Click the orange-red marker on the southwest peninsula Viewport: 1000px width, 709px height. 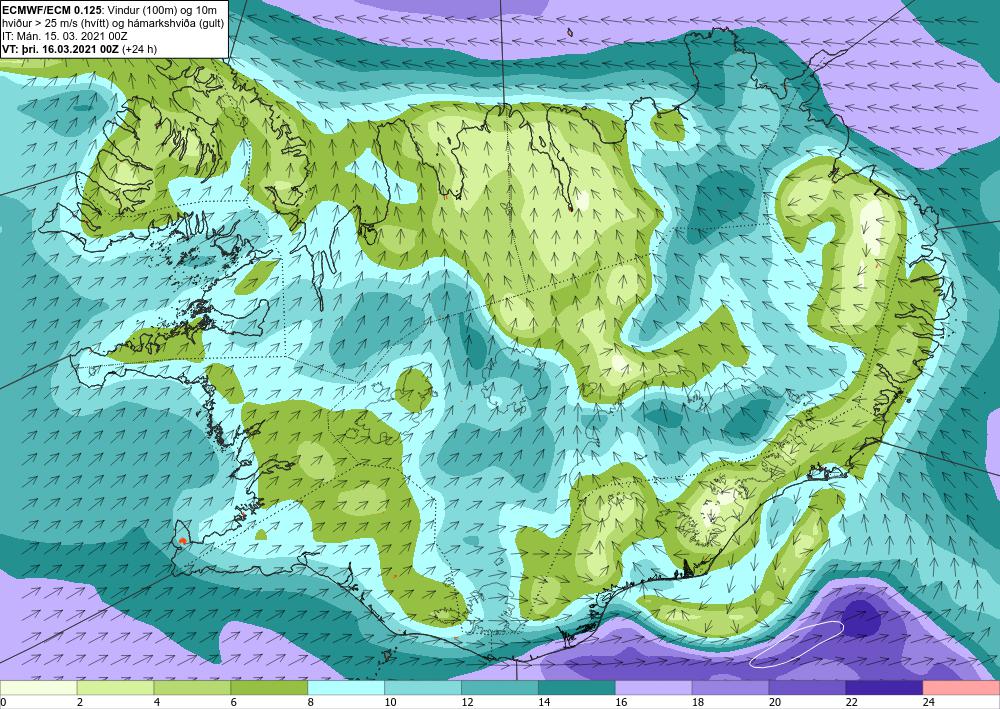[182, 541]
